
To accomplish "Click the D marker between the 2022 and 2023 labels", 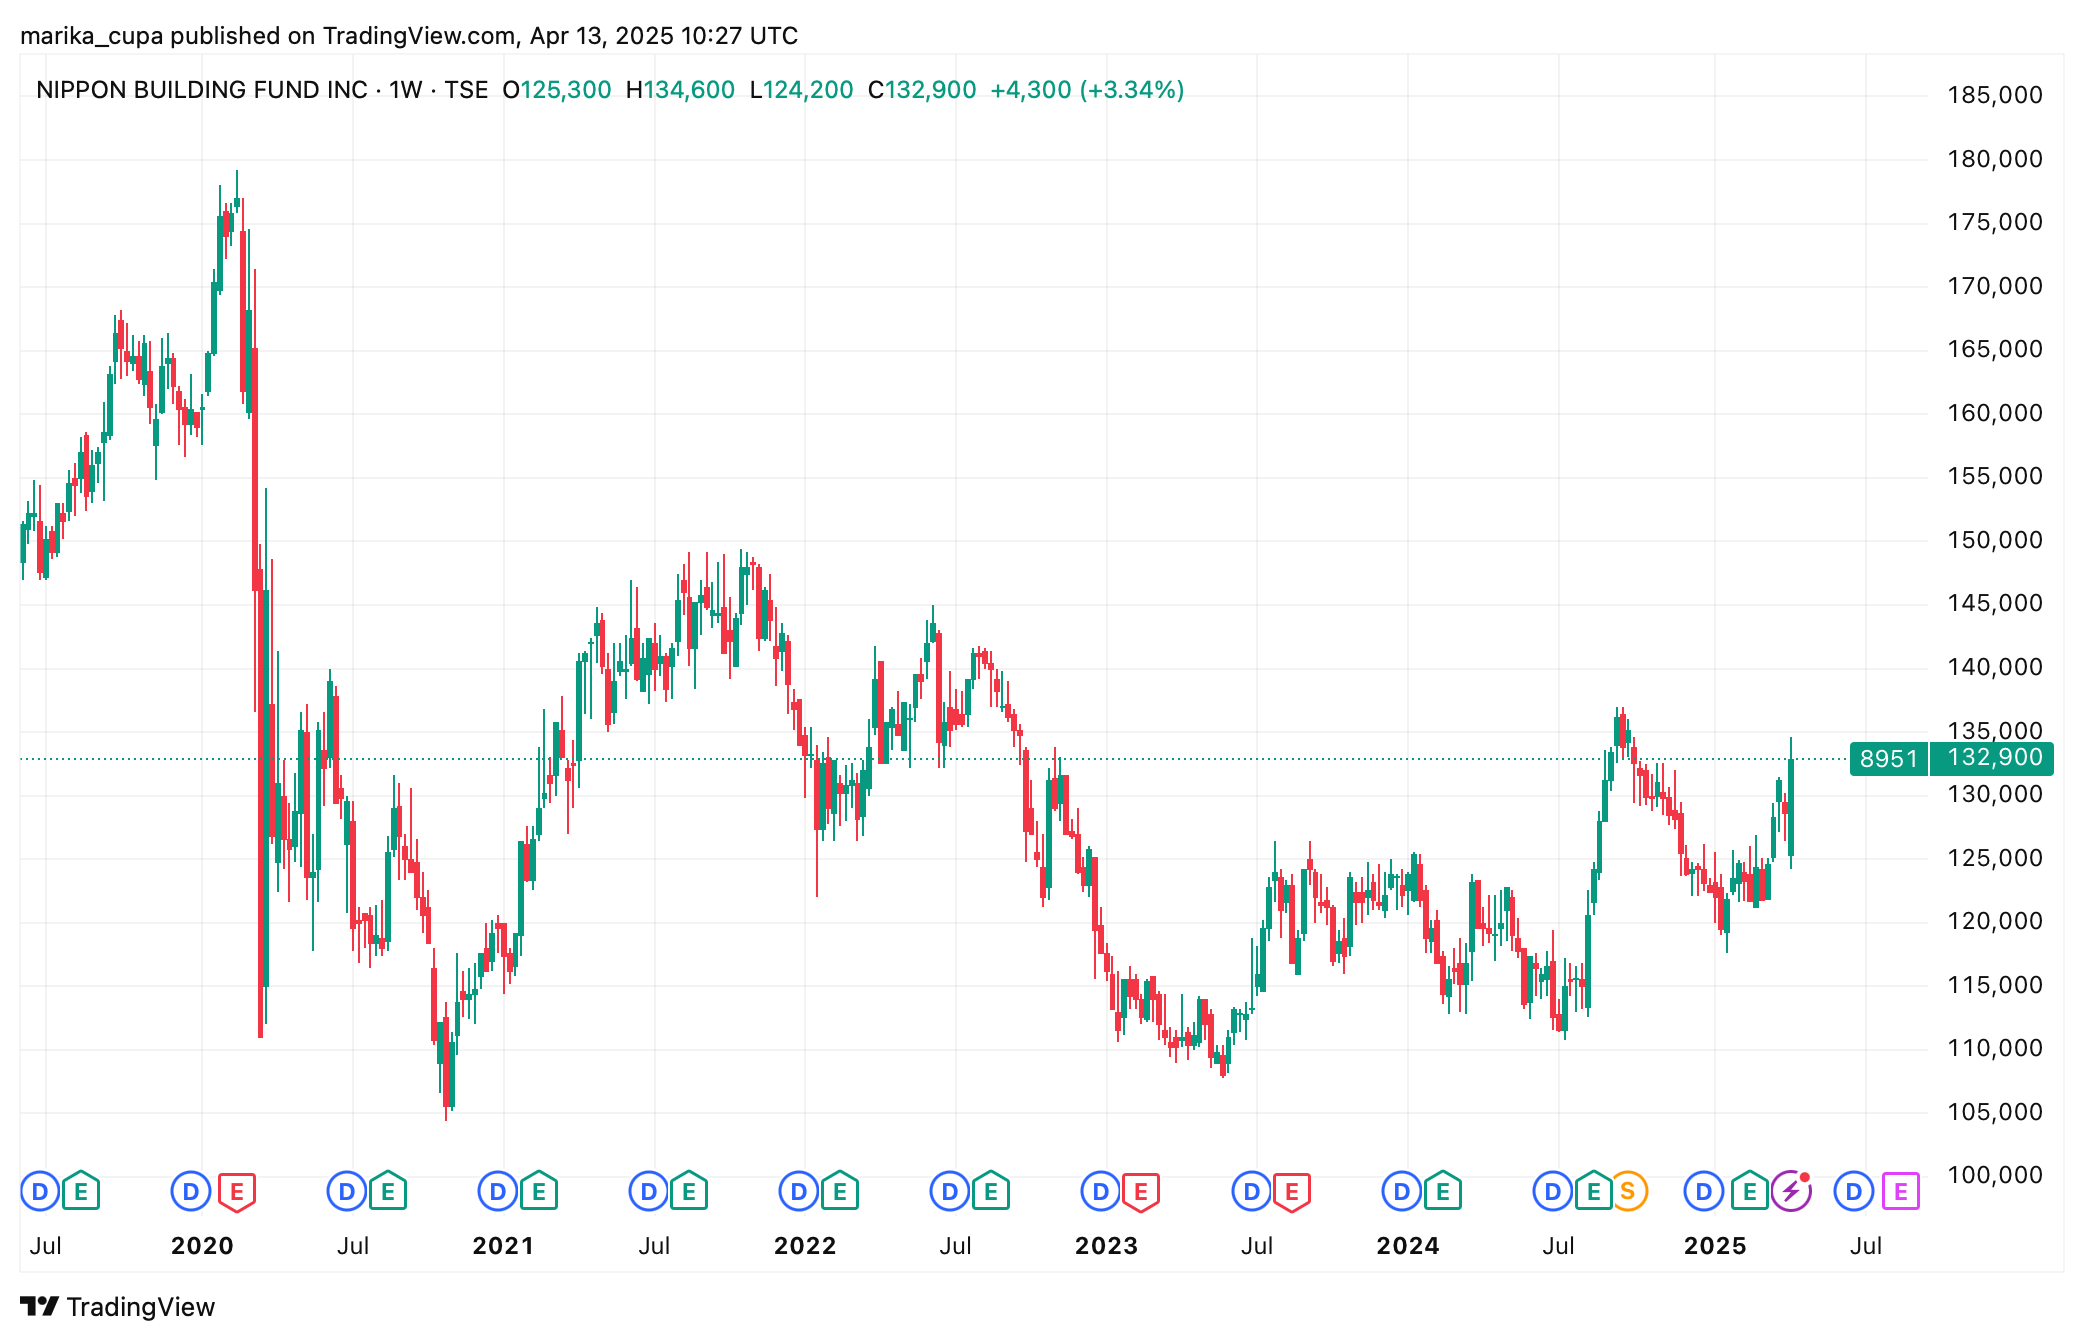I will (x=949, y=1191).
